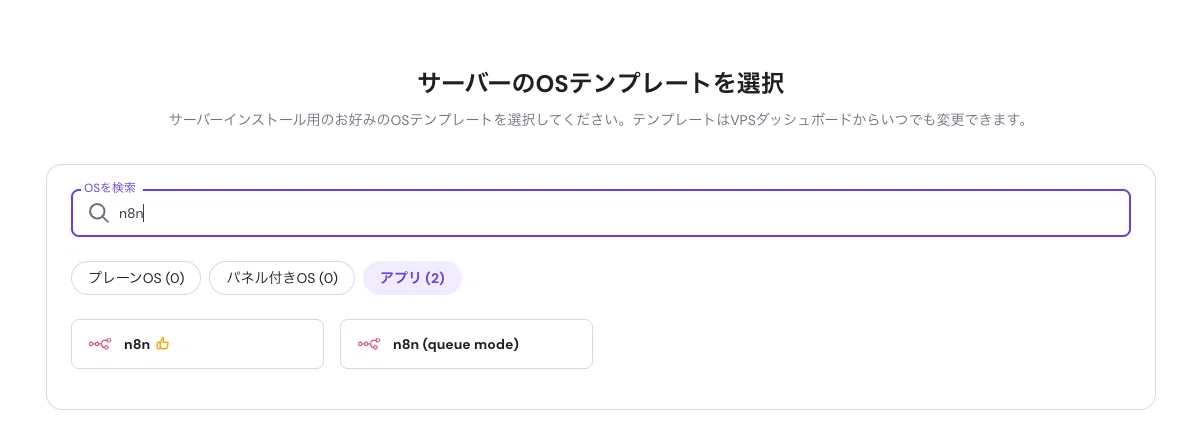
Task: Switch to the プレーンOS (0) tab
Action: (136, 278)
